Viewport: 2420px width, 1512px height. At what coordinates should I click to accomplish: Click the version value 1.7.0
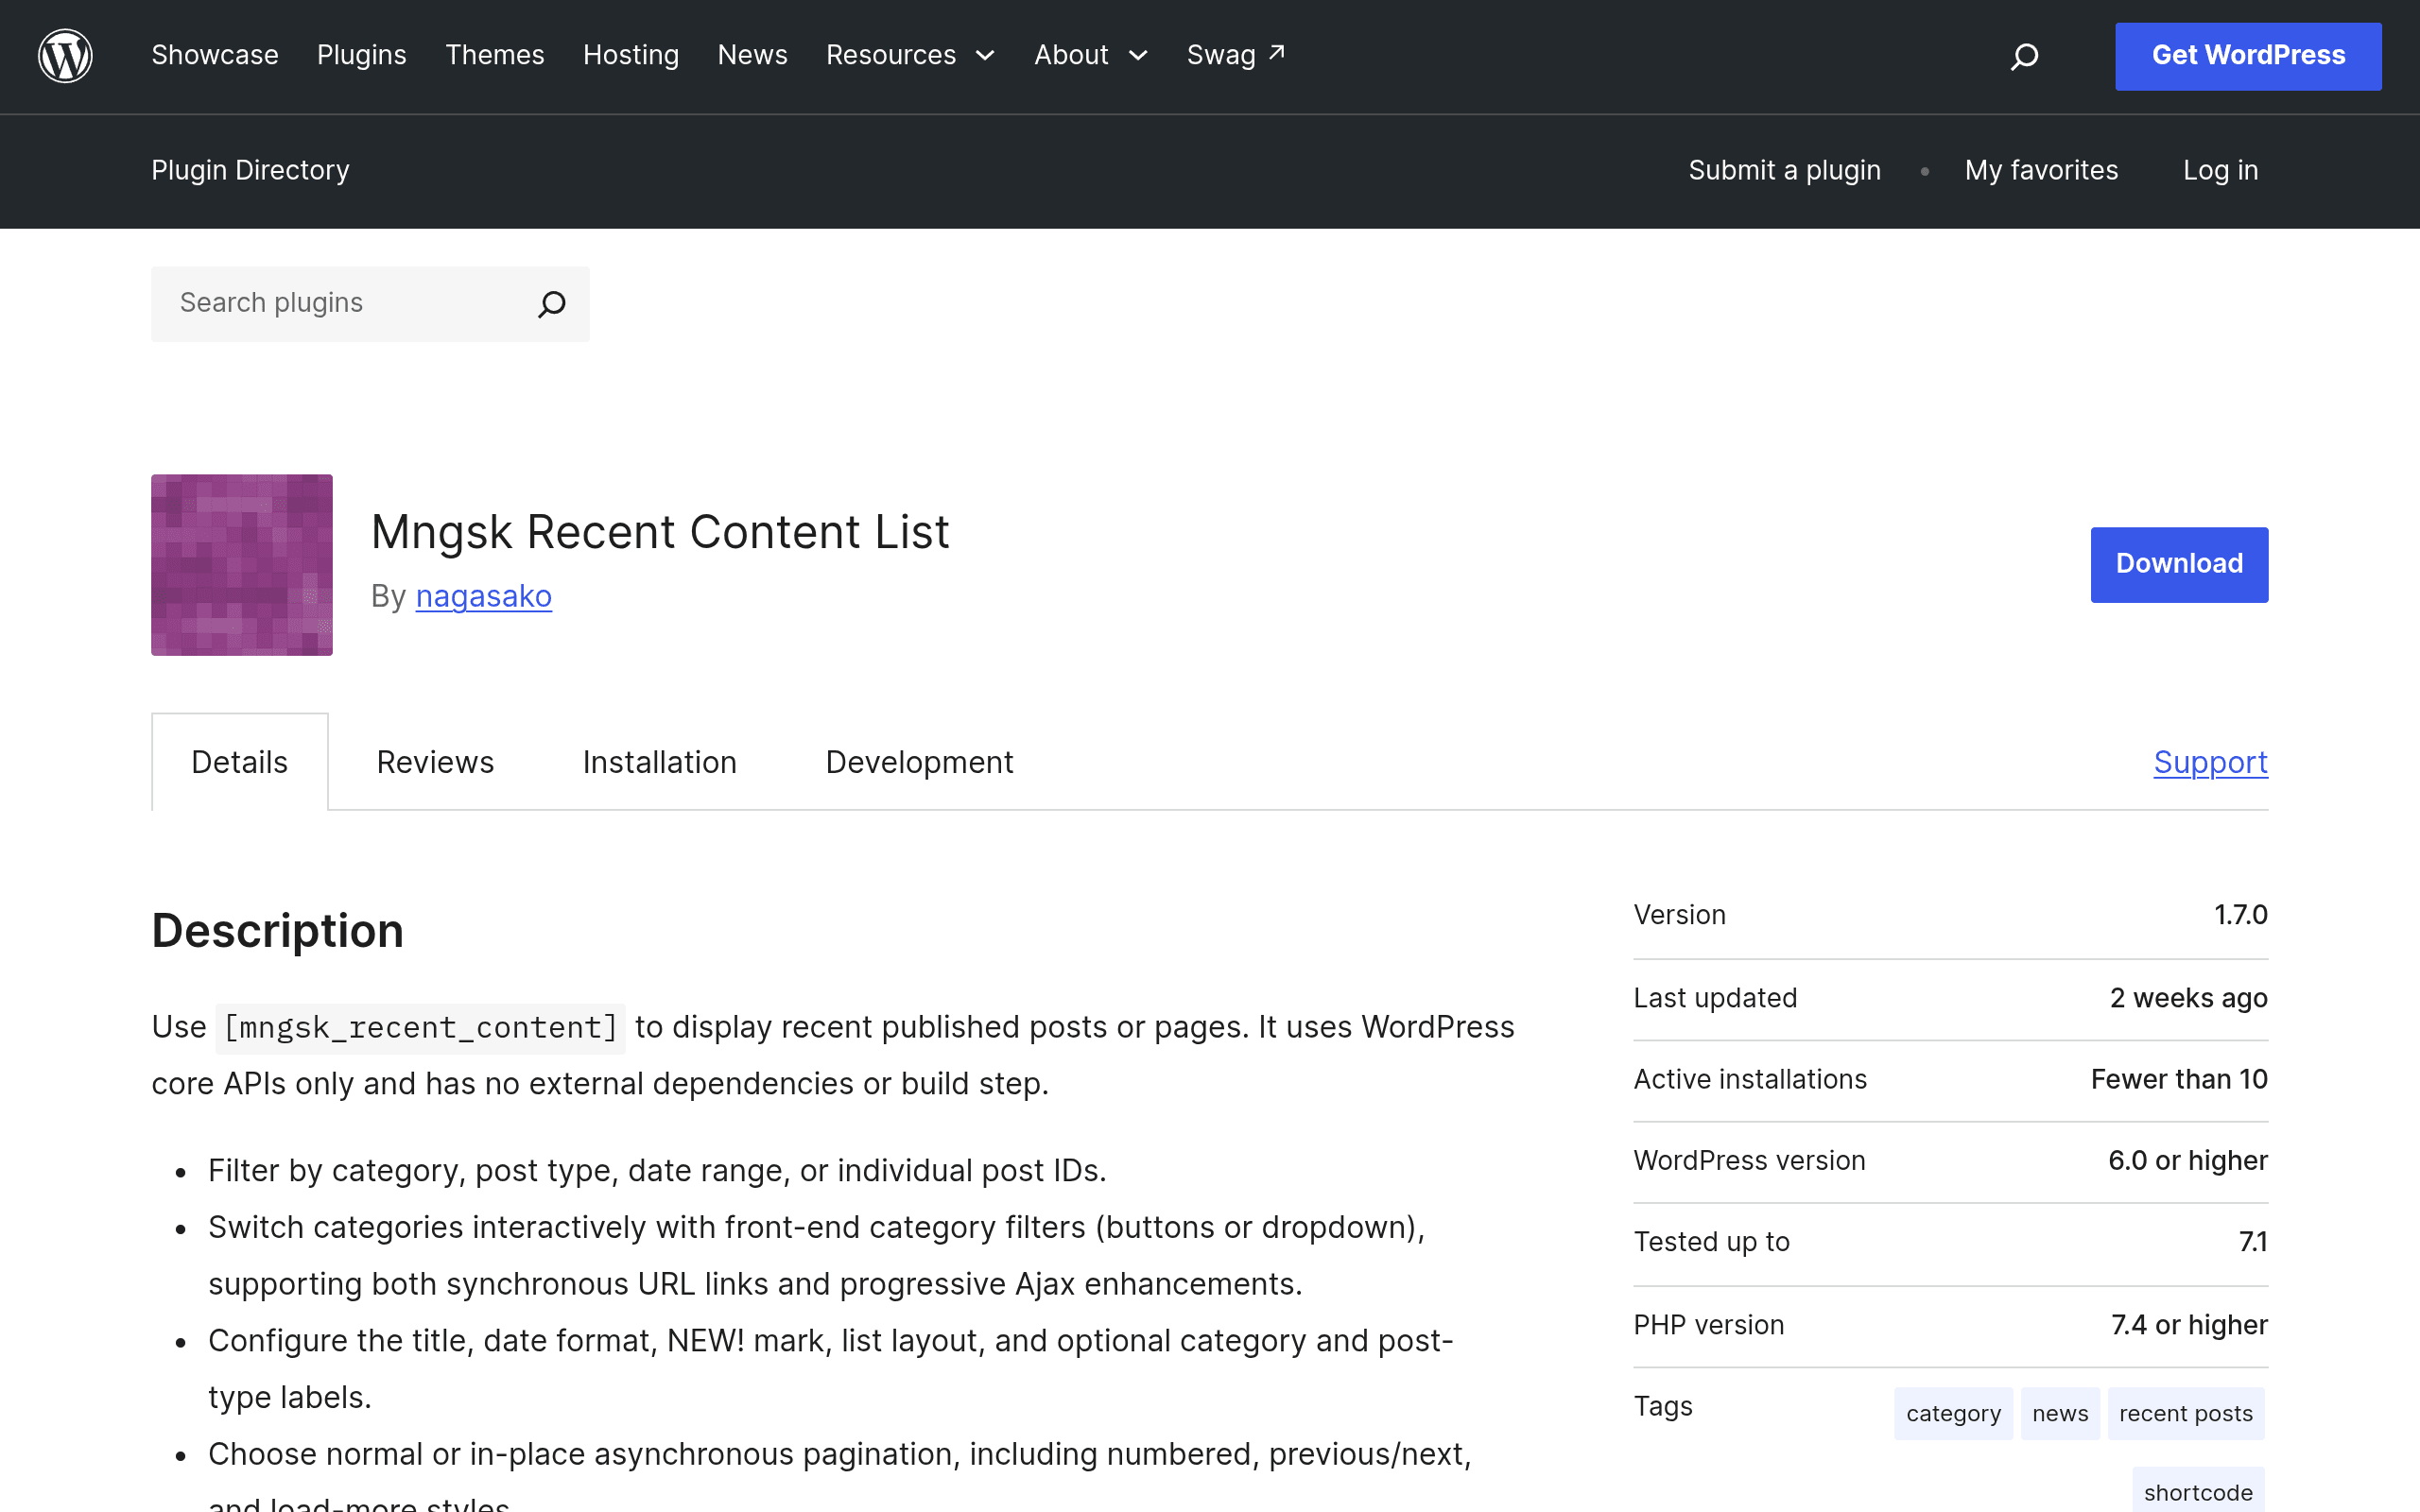(x=2241, y=915)
